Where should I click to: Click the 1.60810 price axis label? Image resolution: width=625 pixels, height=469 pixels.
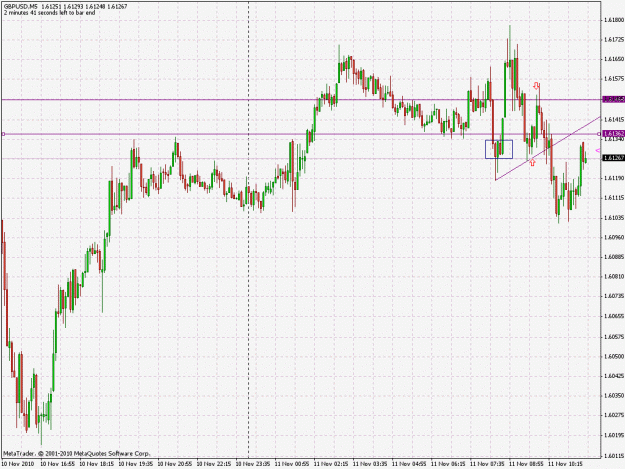tap(614, 277)
